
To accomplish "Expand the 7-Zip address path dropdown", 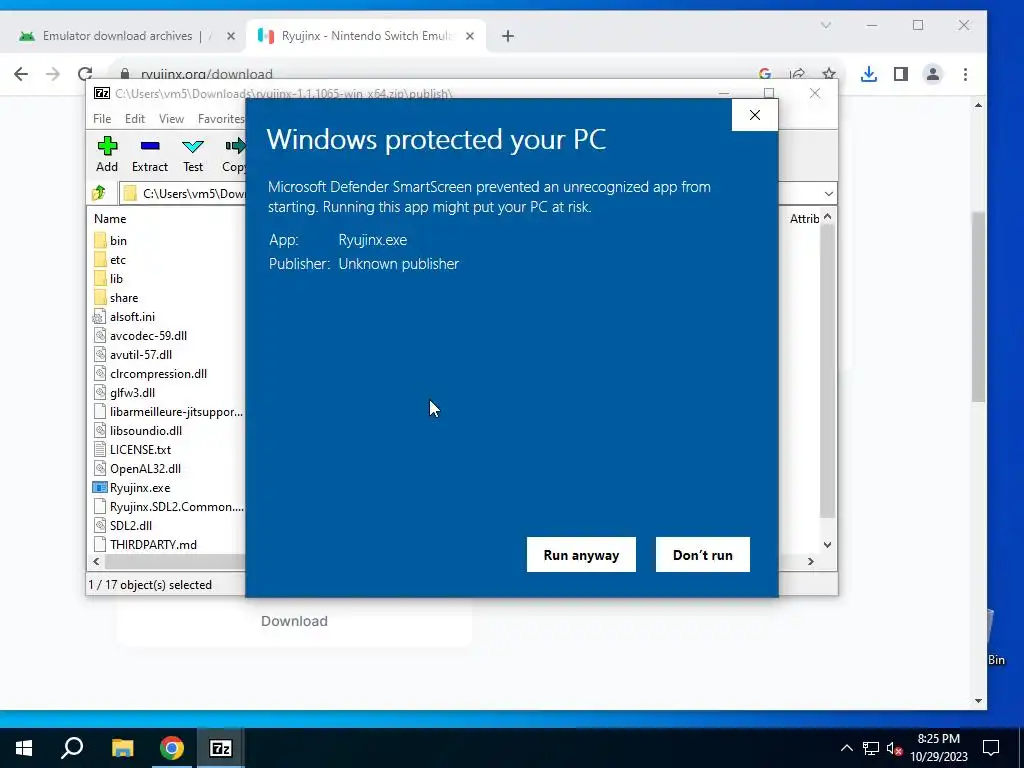I will tap(828, 193).
